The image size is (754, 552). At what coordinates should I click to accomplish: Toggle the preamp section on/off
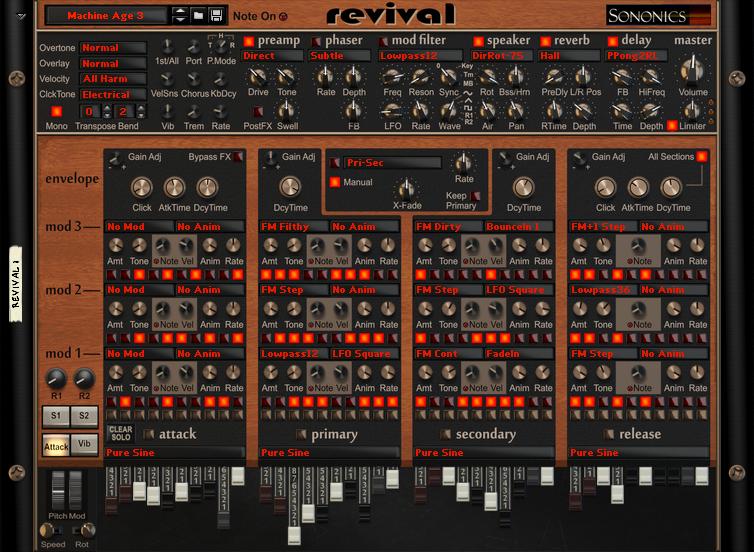[249, 41]
